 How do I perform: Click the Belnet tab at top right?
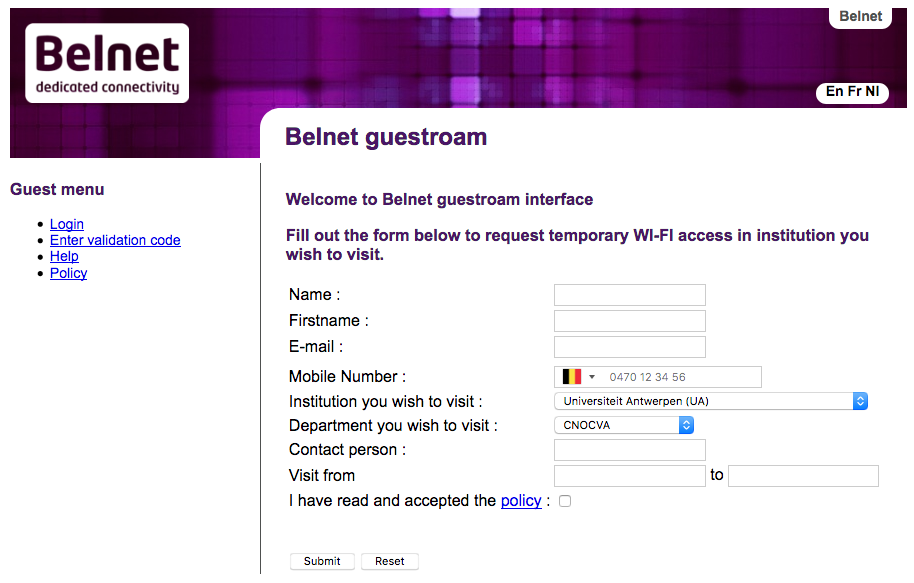pyautogui.click(x=860, y=16)
